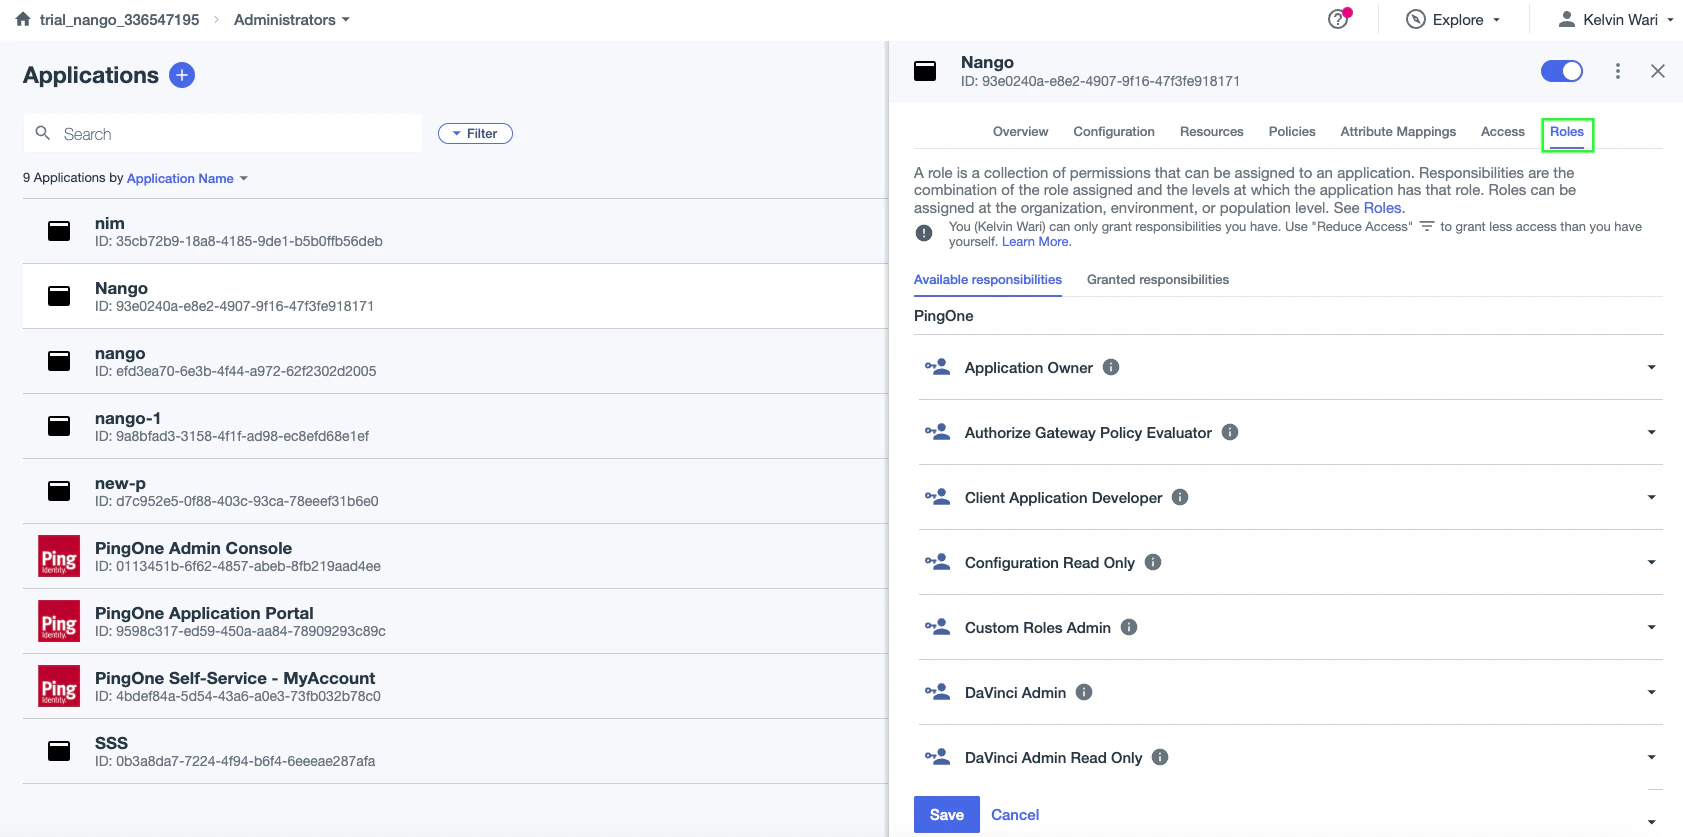Click the lowercase nango application icon
This screenshot has height=837, width=1683.
click(x=59, y=361)
